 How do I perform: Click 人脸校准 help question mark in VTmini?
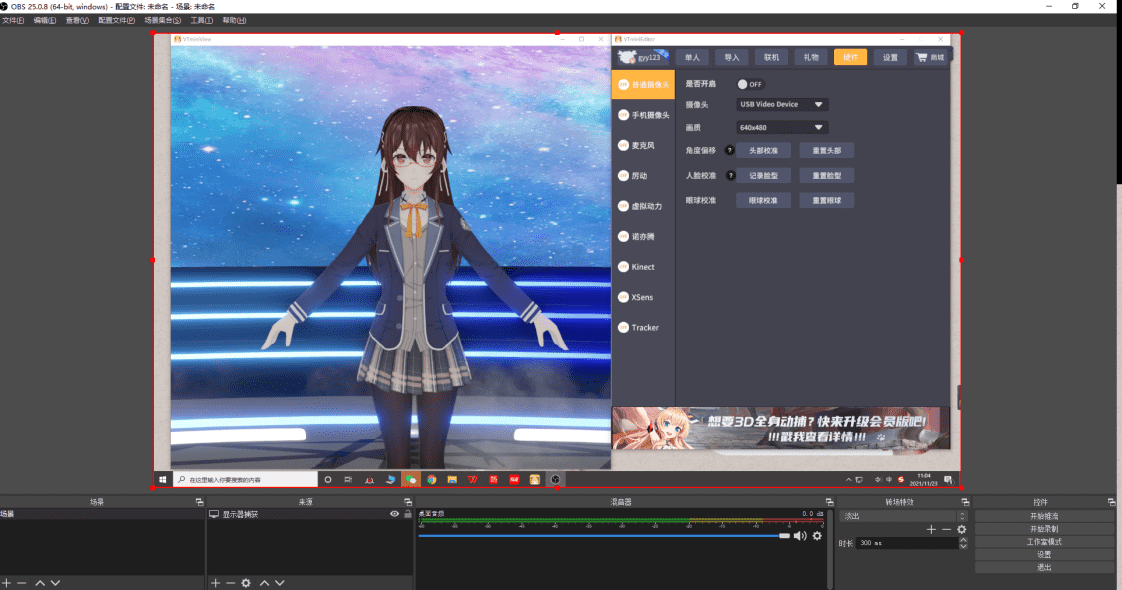[x=731, y=176]
